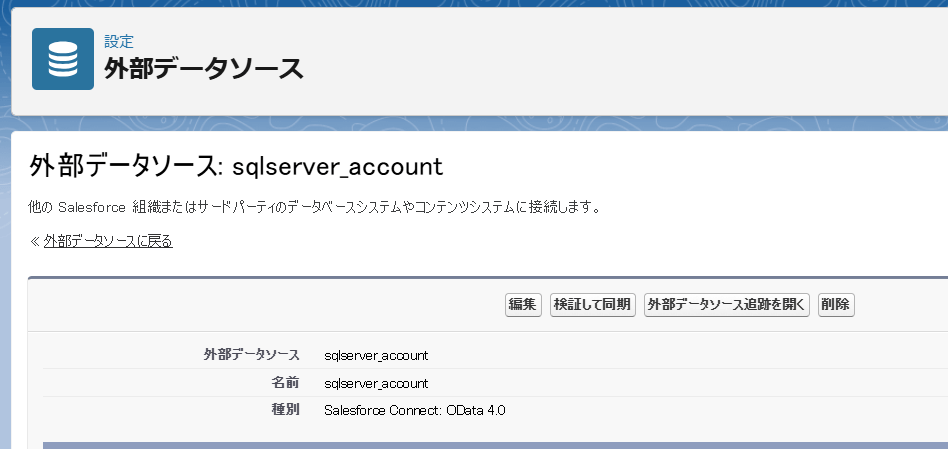This screenshot has width=948, height=449.
Task: Click the database icon beside 外部データソース header
Action: 63,59
